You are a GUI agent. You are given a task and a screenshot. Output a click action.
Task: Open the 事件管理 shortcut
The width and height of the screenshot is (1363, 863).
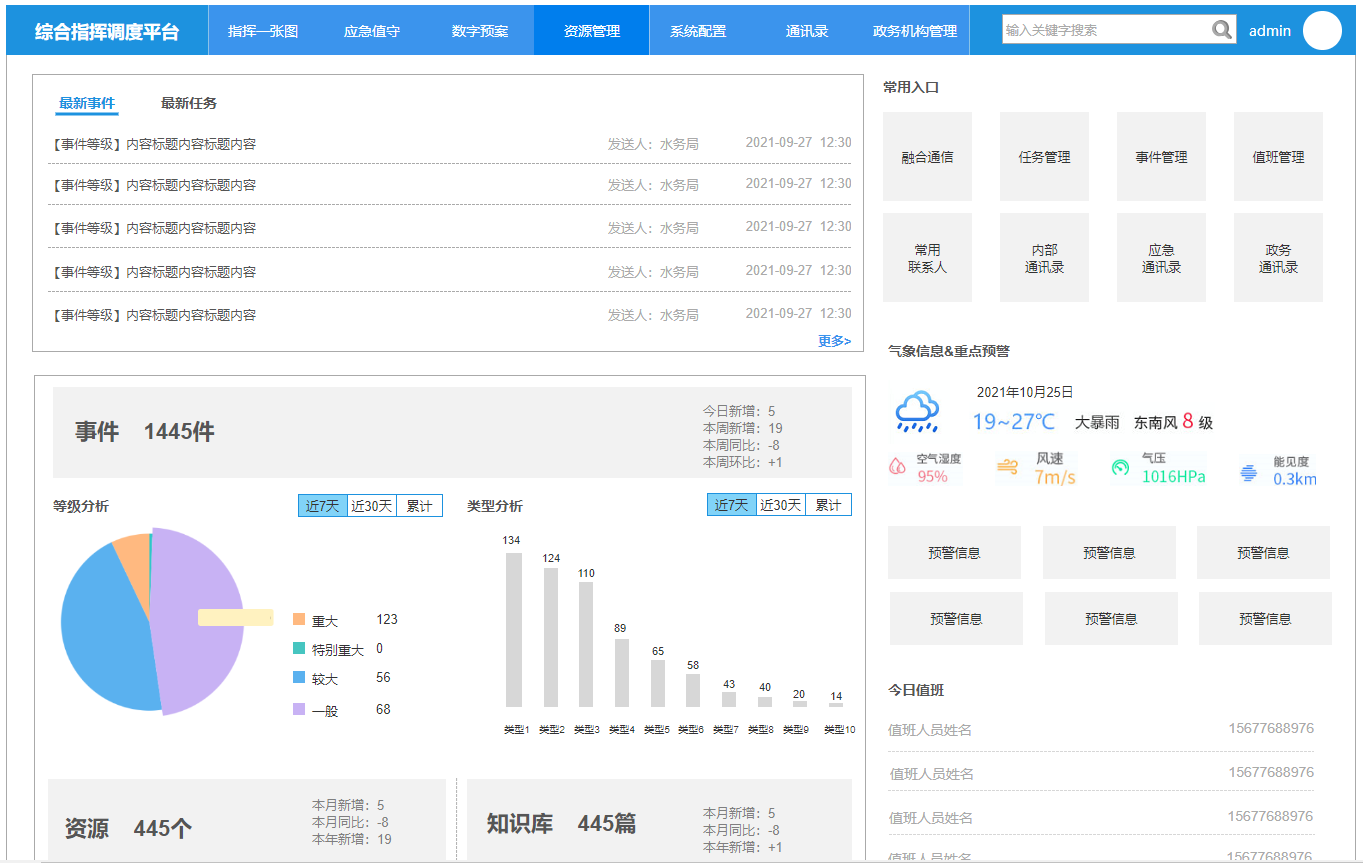click(1161, 157)
